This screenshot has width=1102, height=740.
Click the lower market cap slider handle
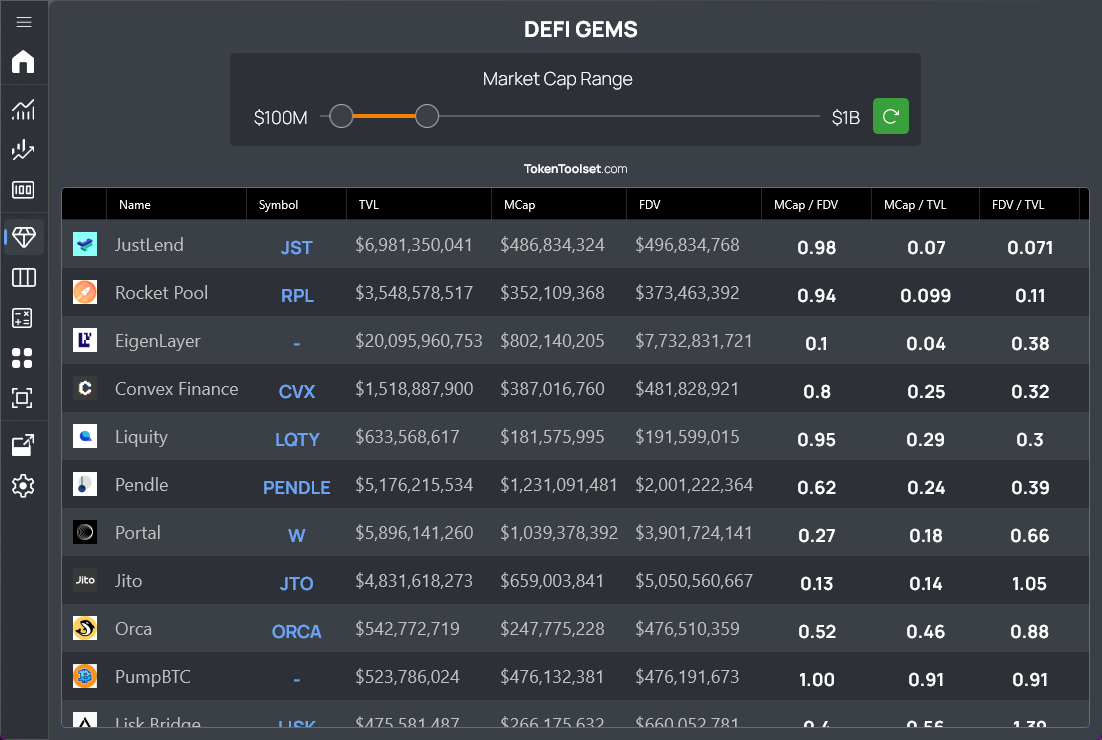click(x=341, y=116)
